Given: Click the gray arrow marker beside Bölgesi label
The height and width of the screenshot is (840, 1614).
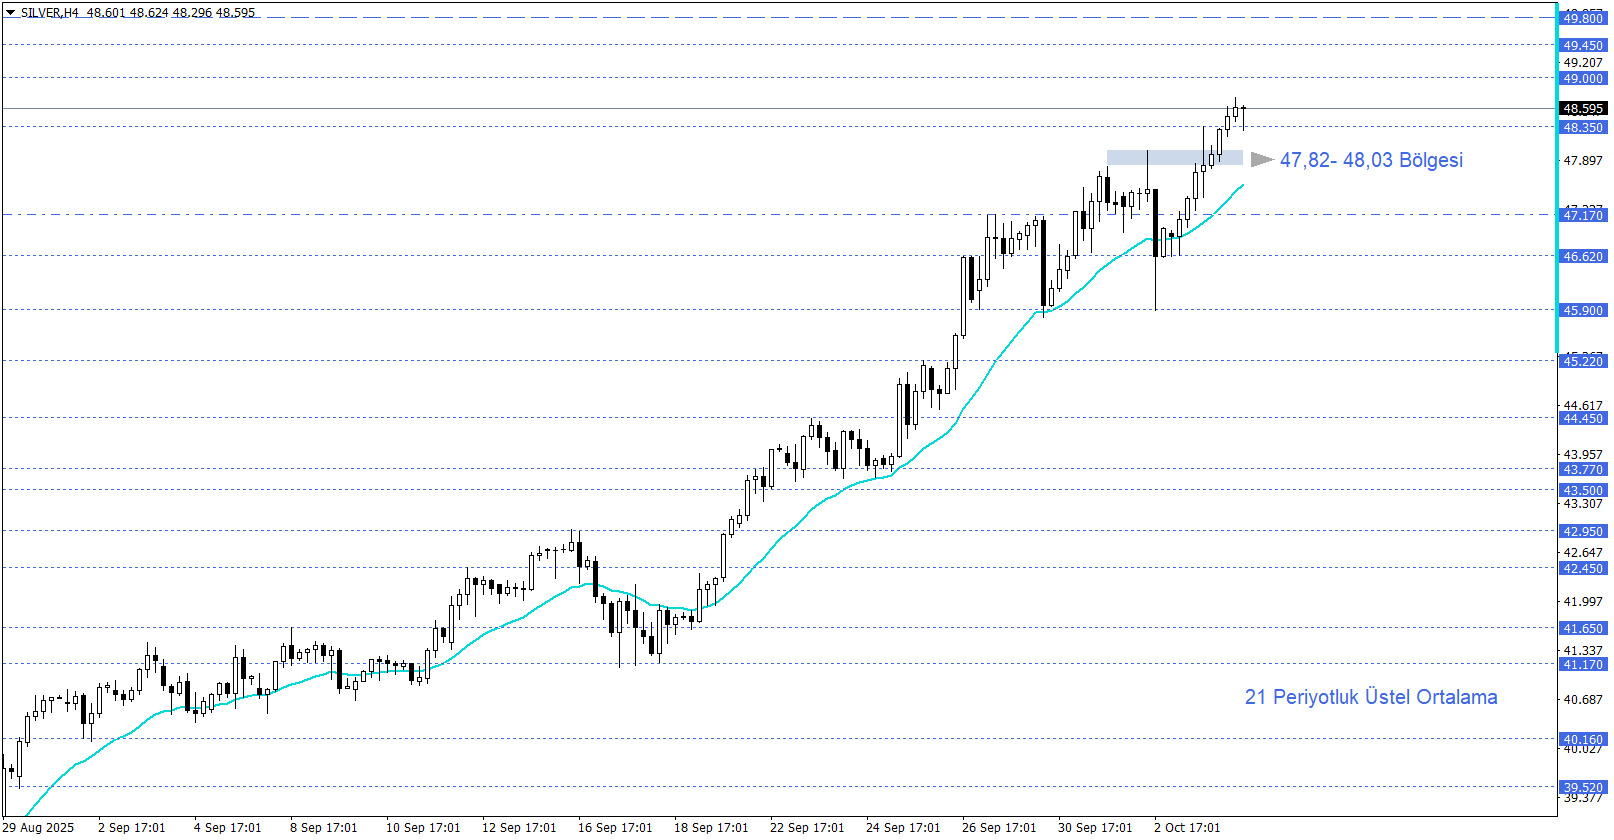Looking at the screenshot, I should click(x=1261, y=160).
